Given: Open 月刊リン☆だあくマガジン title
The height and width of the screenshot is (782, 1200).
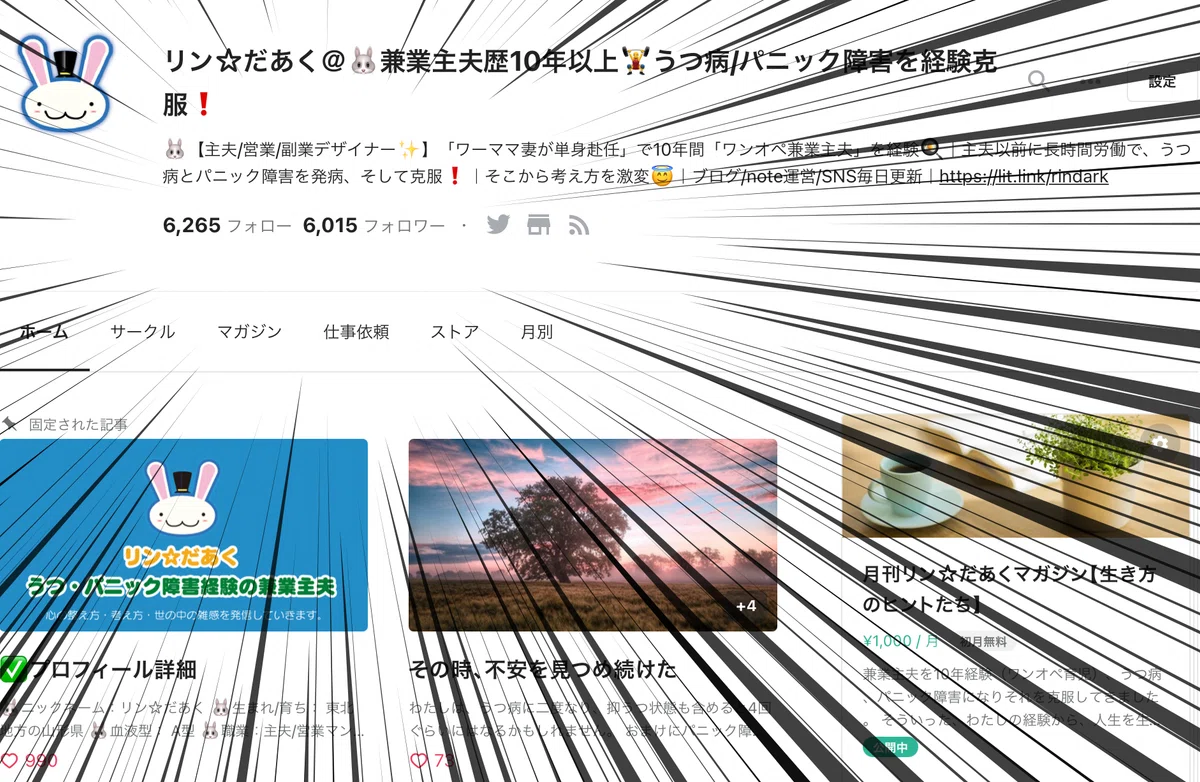Looking at the screenshot, I should point(1009,589).
